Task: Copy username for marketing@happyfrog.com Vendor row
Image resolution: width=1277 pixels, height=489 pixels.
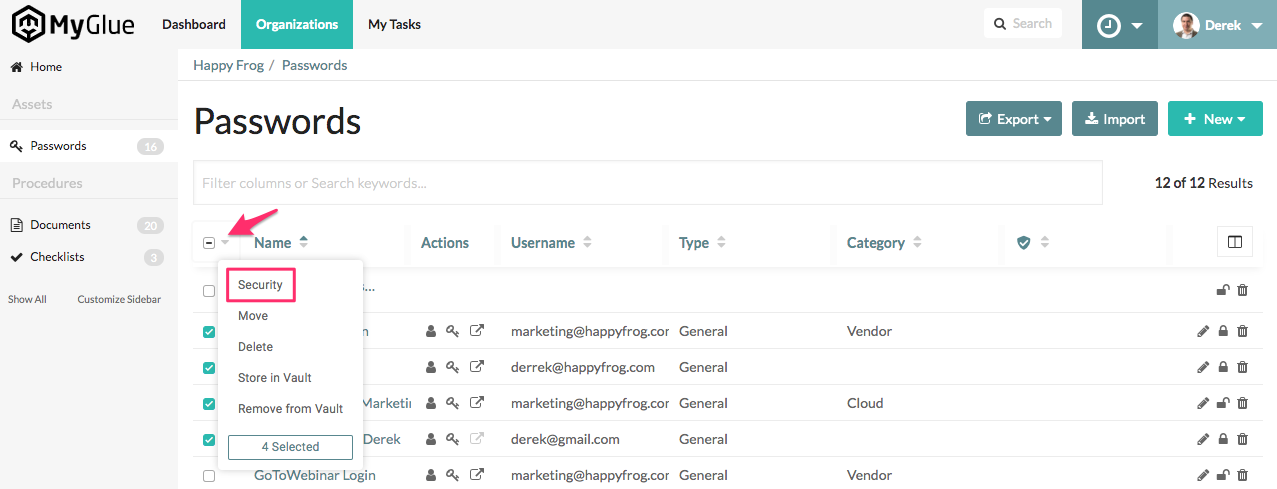Action: pyautogui.click(x=432, y=331)
